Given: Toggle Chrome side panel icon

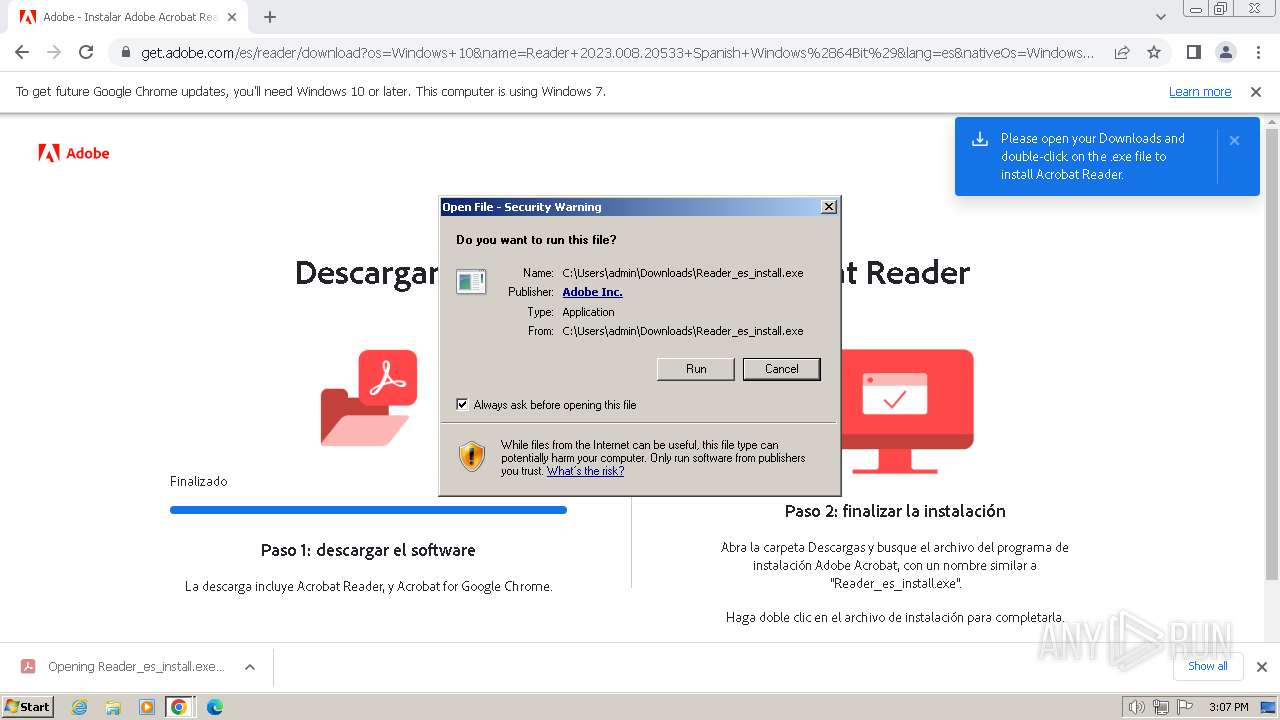Looking at the screenshot, I should [1193, 52].
